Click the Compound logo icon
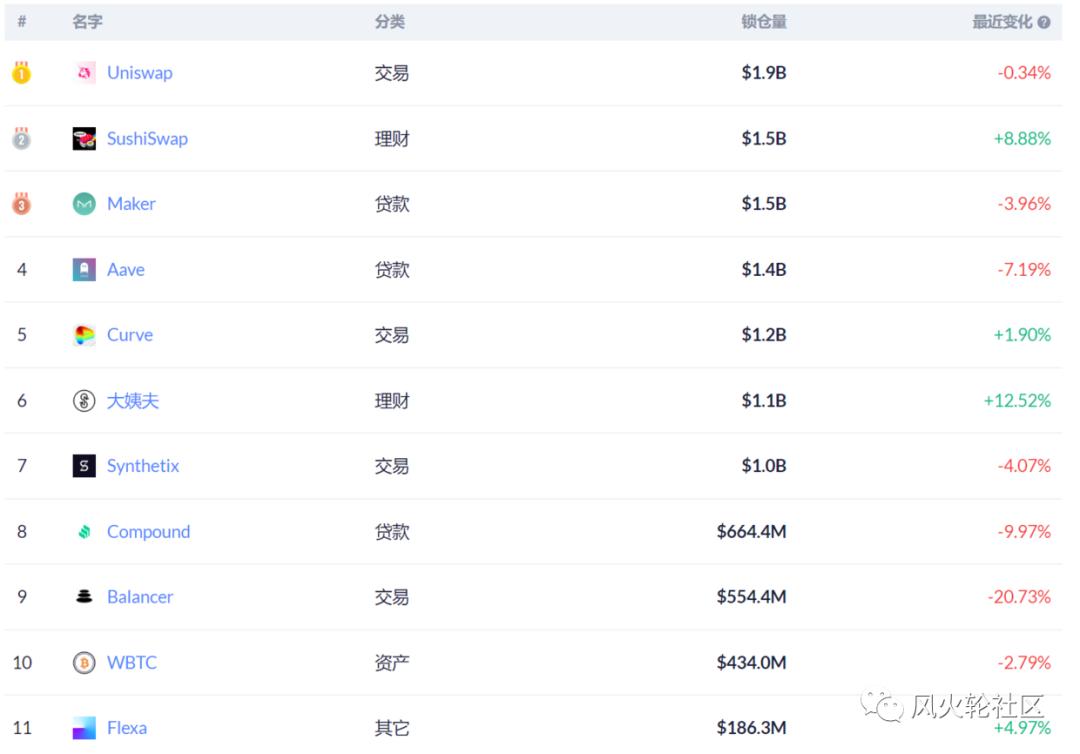 point(84,532)
